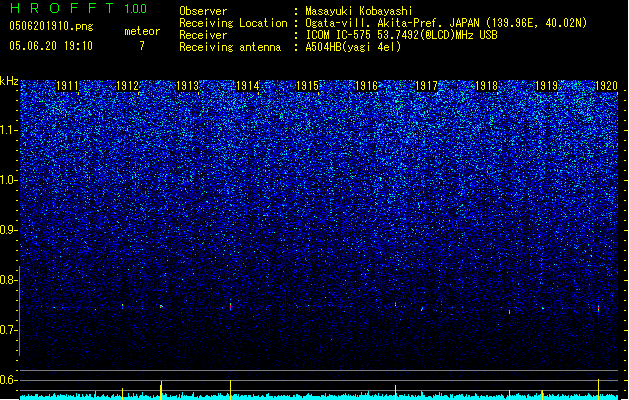Click the Receiving antenna label
Viewport: 629px width, 400px height.
click(x=230, y=47)
